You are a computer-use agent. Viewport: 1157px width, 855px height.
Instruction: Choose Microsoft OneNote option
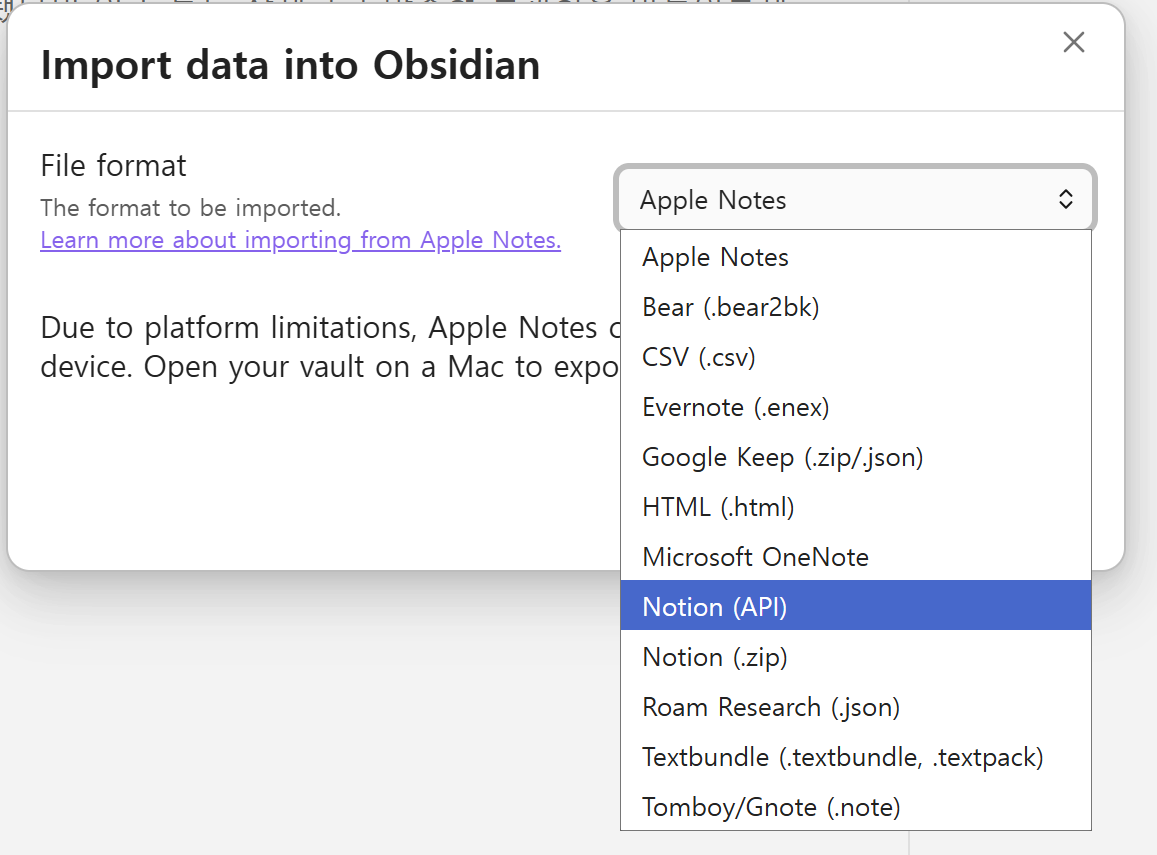pos(855,557)
